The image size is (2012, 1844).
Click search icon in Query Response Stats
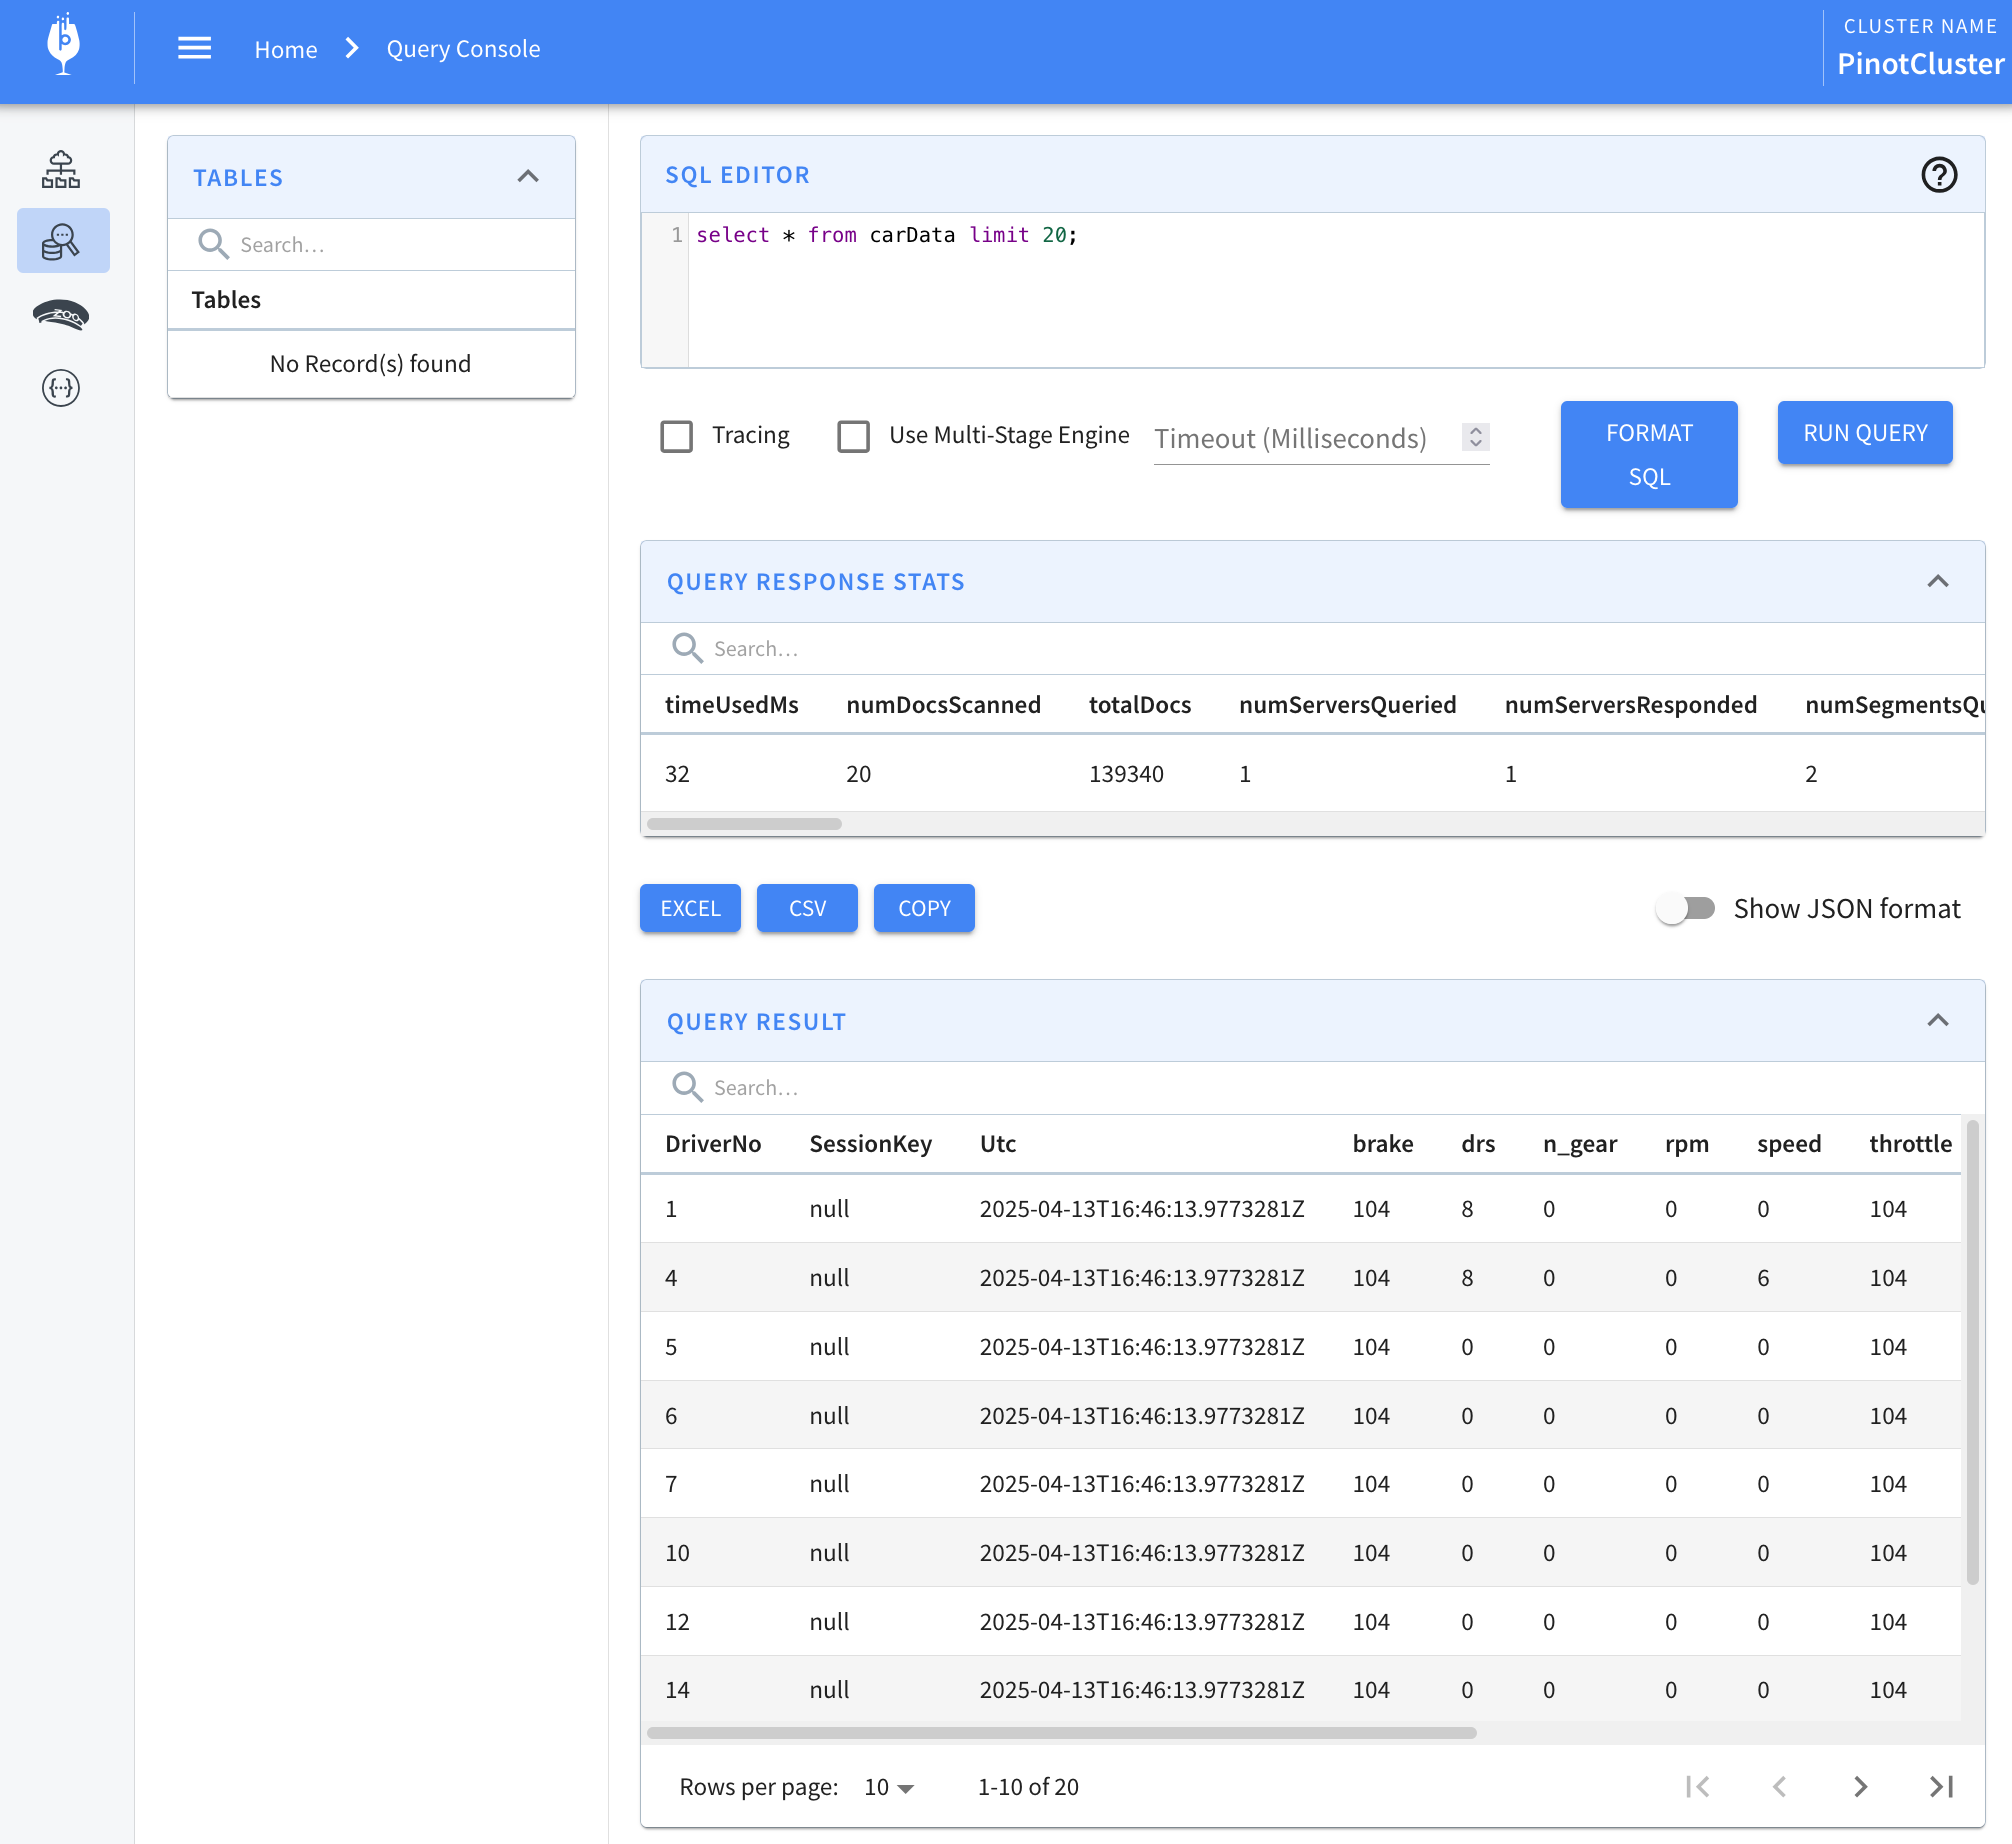(x=687, y=648)
